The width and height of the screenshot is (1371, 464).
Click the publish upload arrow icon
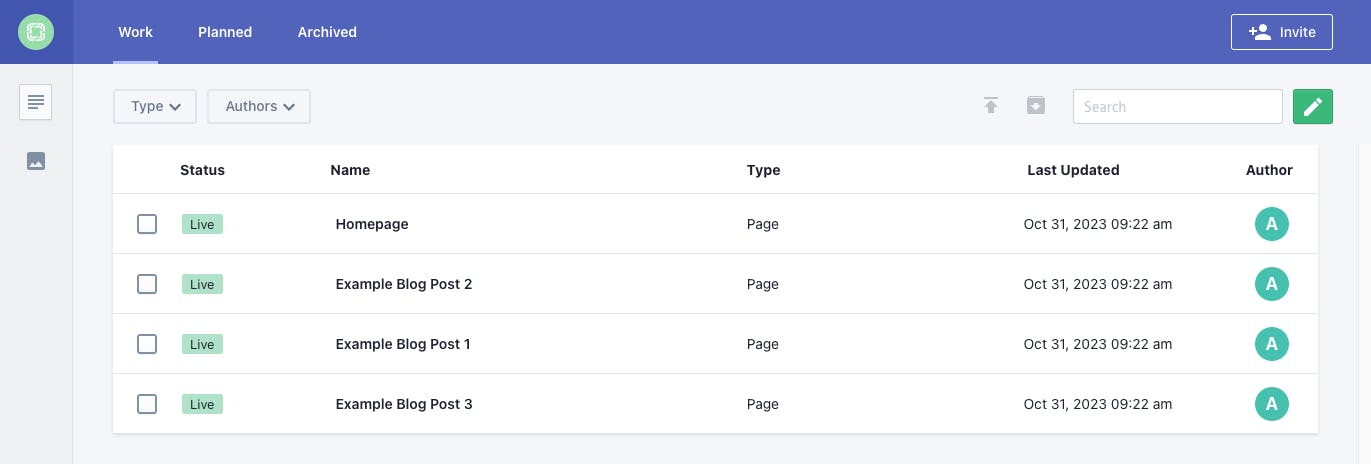click(x=991, y=106)
